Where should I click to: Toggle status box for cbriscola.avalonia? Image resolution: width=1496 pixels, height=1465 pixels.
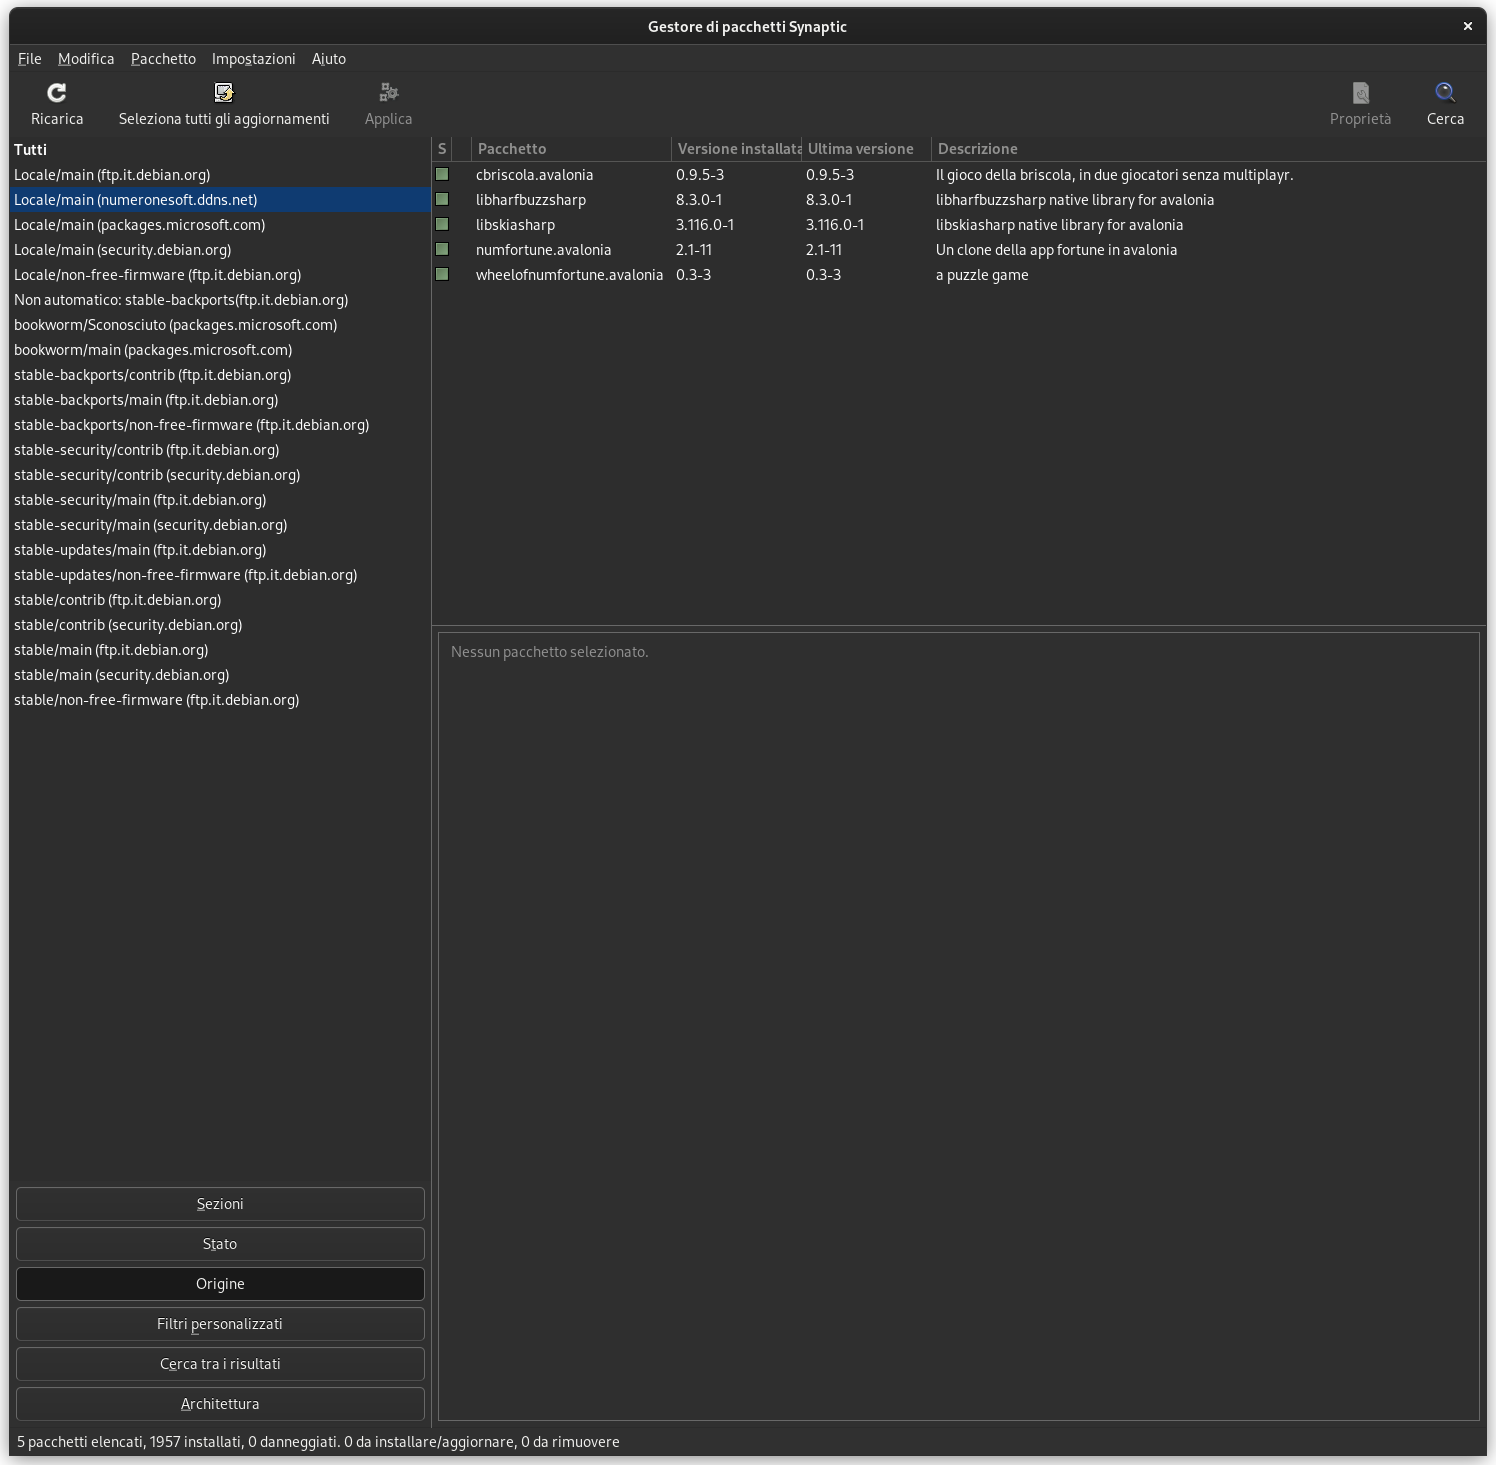442,174
